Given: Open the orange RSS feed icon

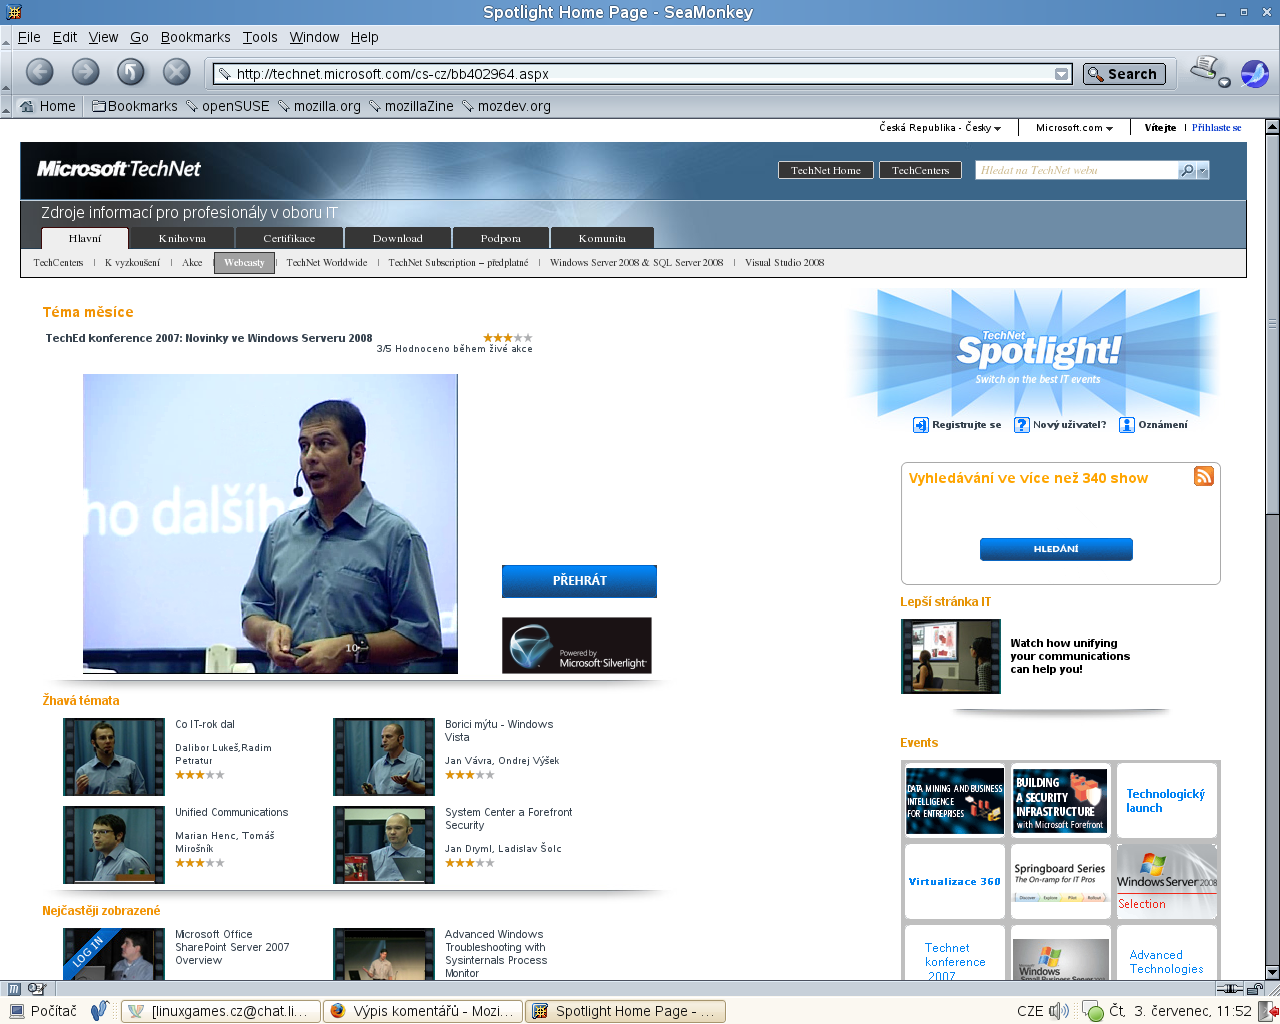Looking at the screenshot, I should click(x=1204, y=476).
